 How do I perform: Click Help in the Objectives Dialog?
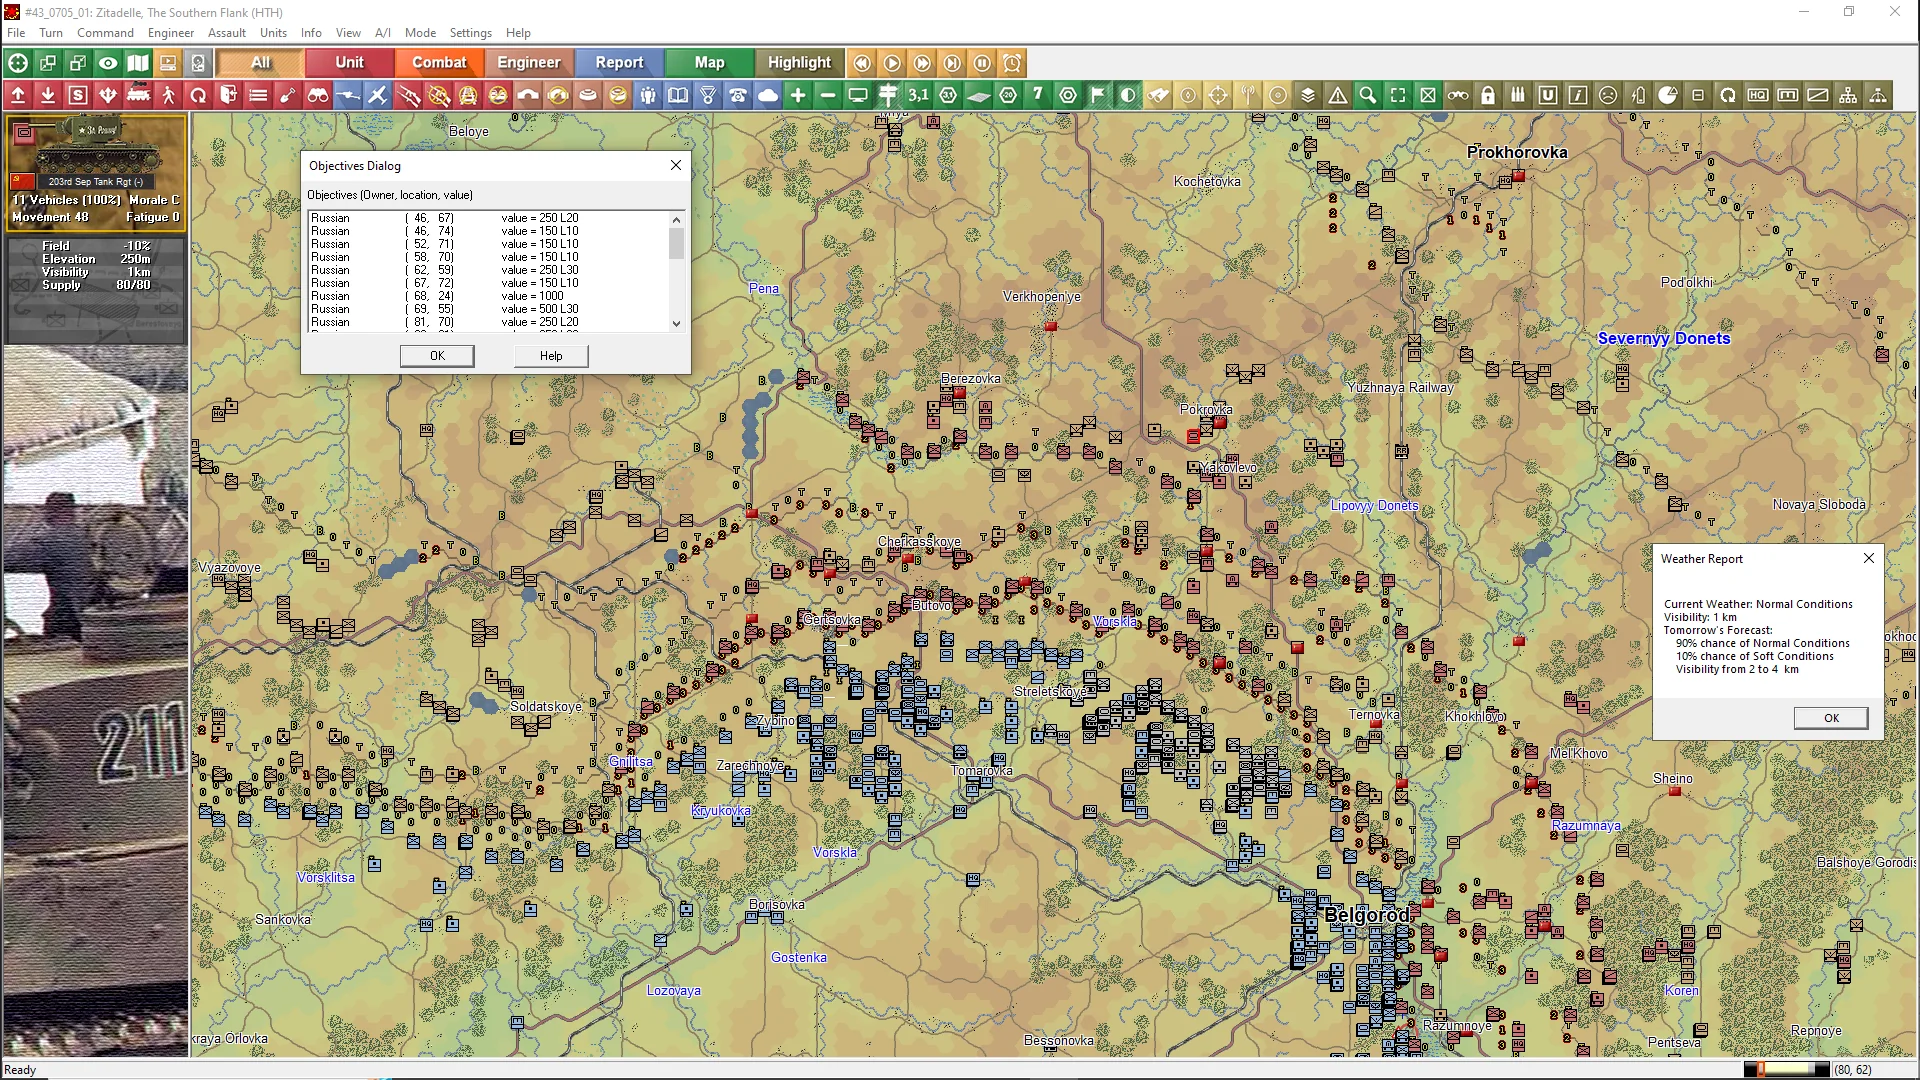pyautogui.click(x=551, y=356)
